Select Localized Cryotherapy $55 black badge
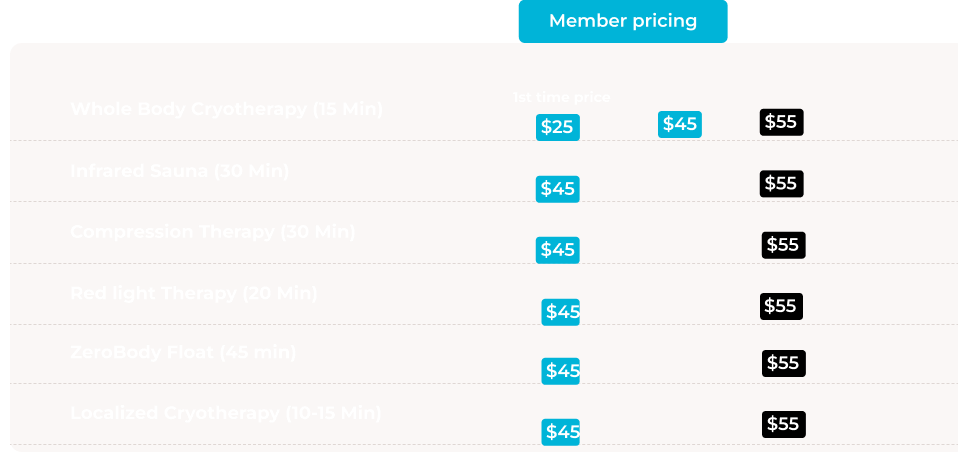The image size is (958, 471). coord(784,424)
